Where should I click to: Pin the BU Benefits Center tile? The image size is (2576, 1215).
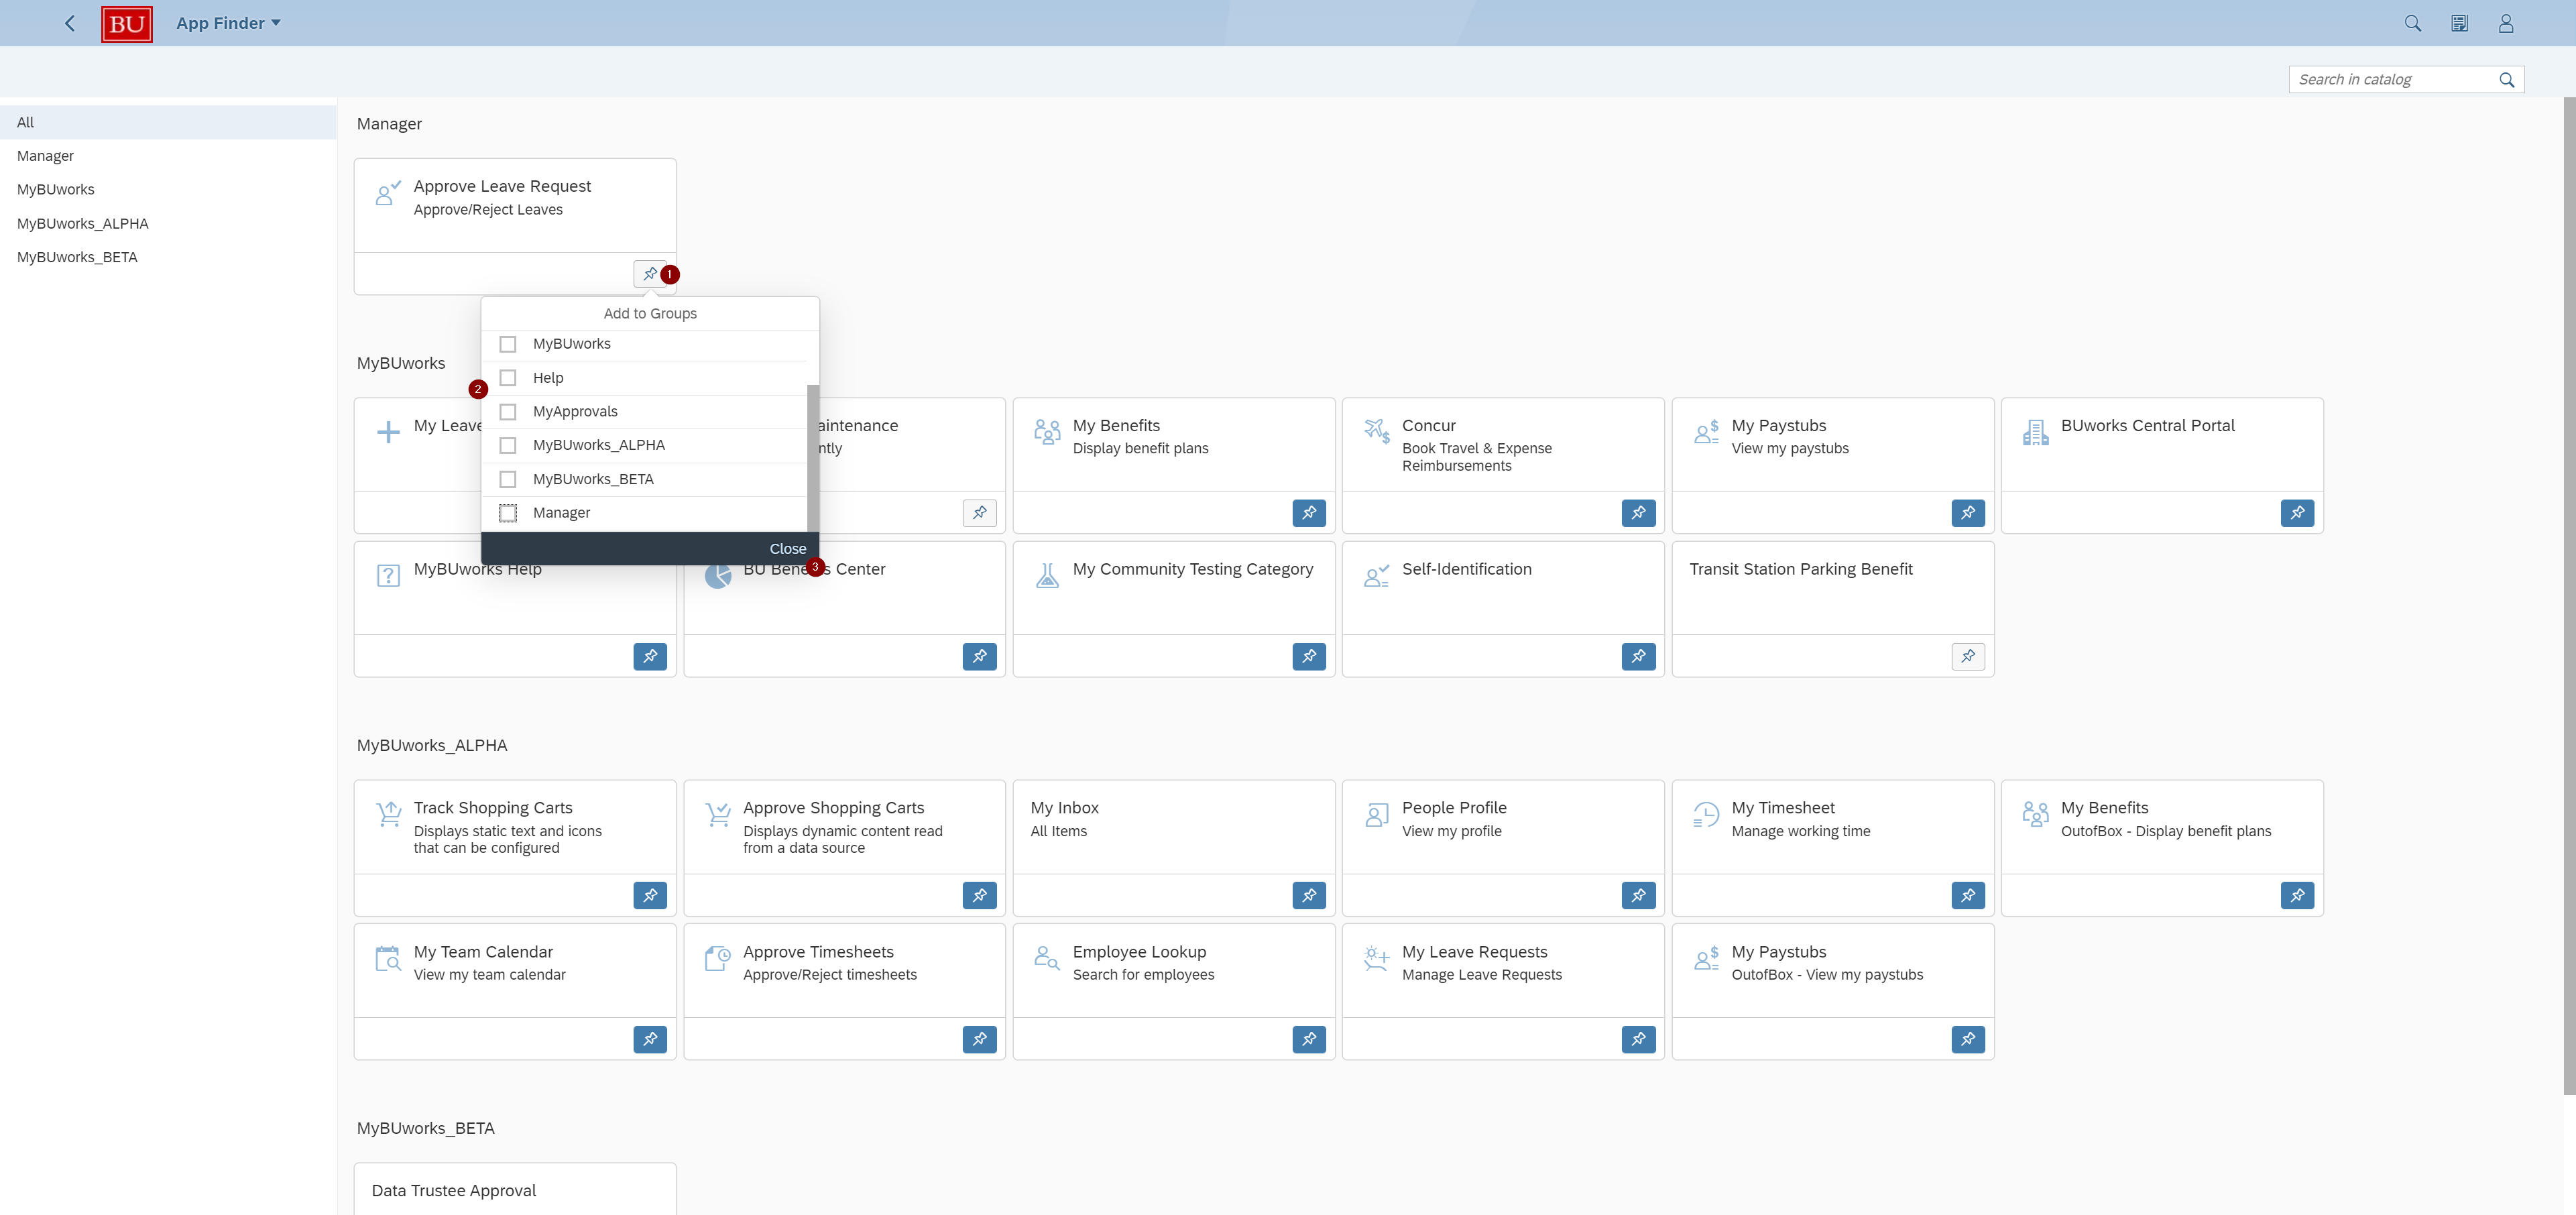tap(979, 657)
